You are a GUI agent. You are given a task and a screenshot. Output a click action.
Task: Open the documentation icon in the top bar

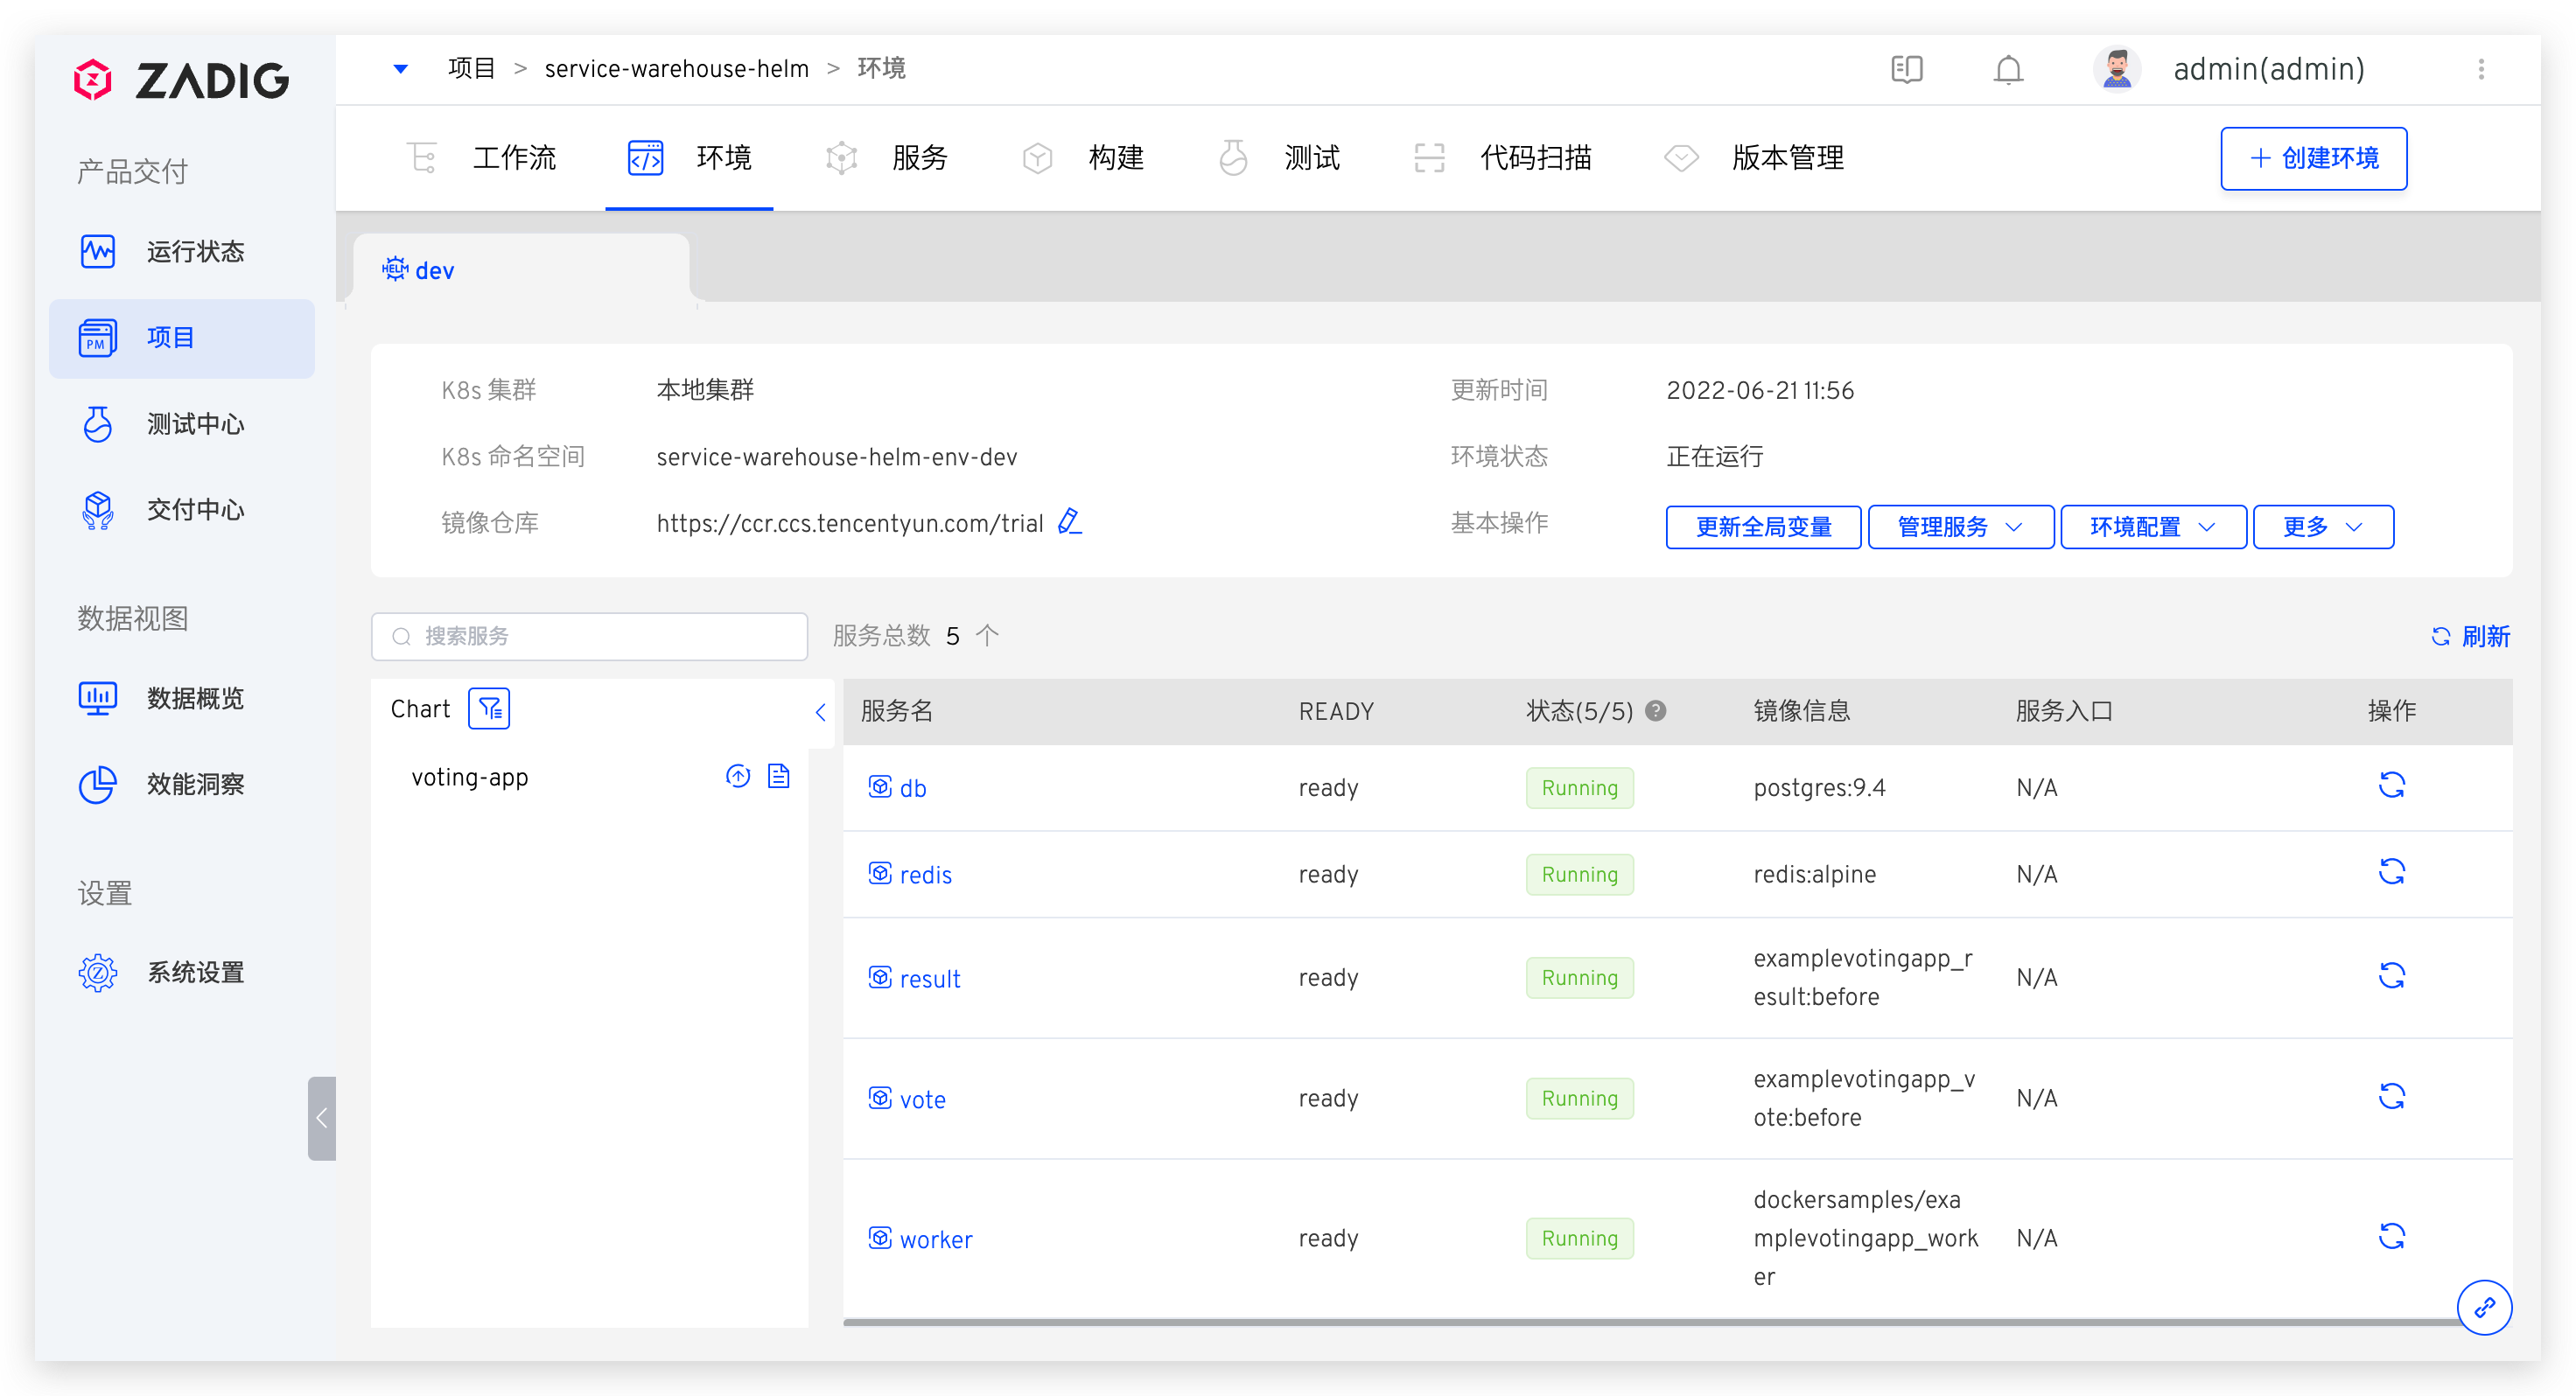click(1907, 69)
